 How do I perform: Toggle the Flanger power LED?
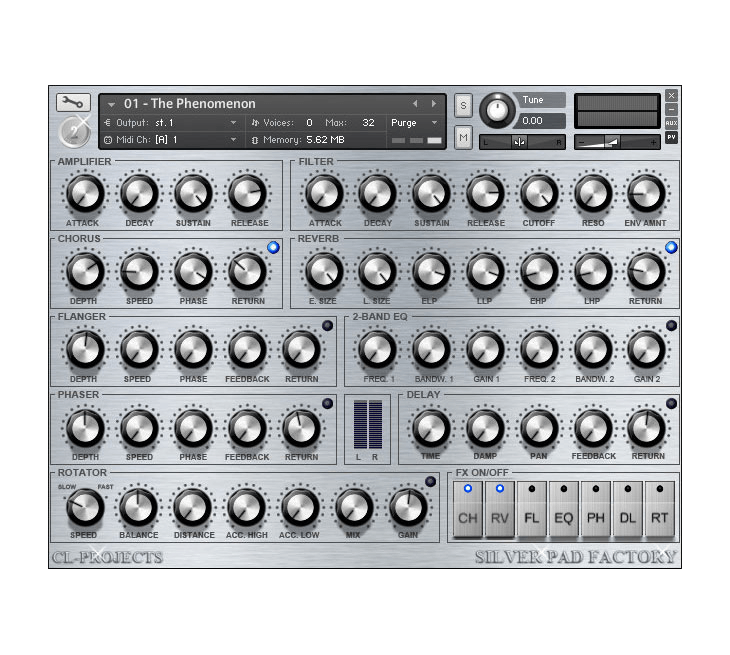point(327,325)
